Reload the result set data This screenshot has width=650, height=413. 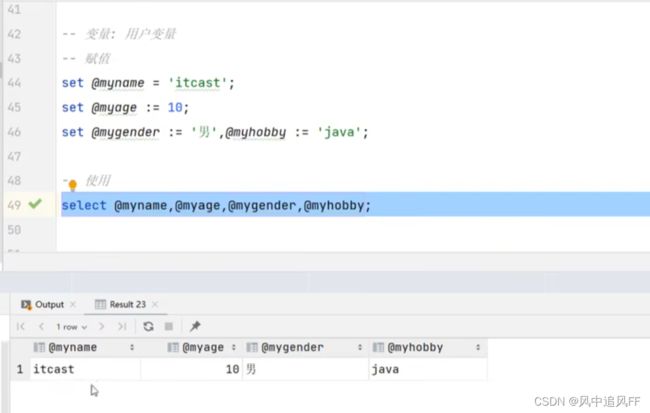tap(148, 327)
